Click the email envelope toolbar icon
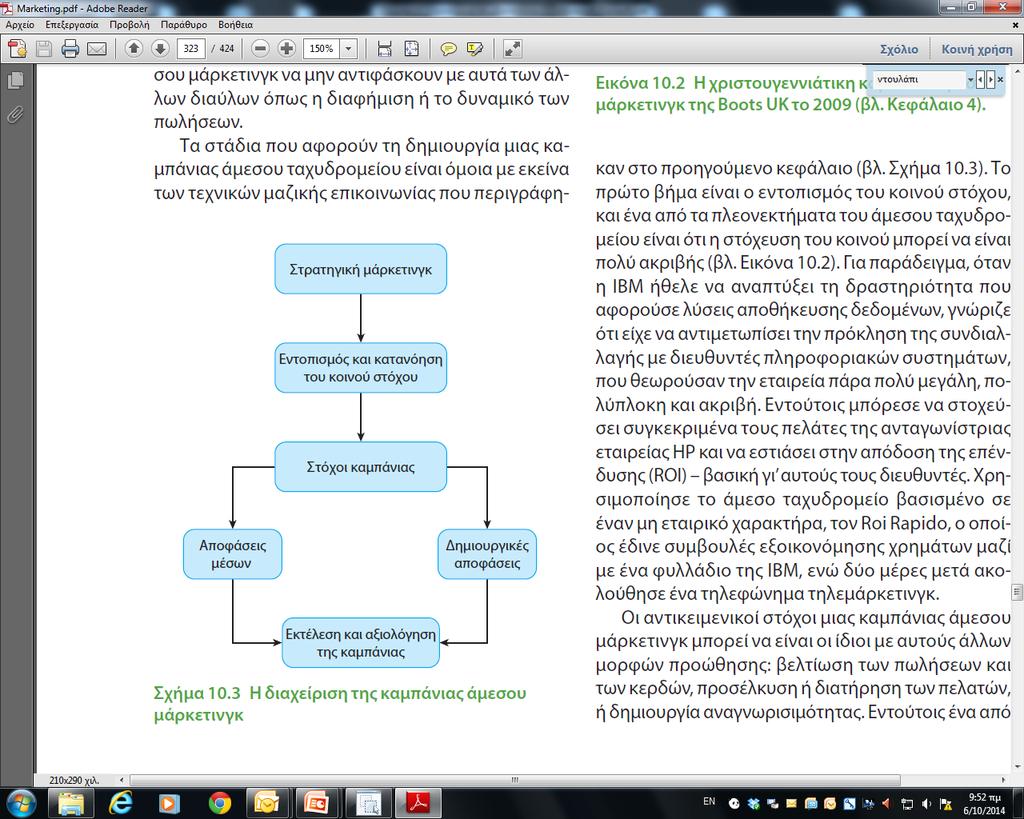Screen dimensions: 1024x819 [97, 49]
